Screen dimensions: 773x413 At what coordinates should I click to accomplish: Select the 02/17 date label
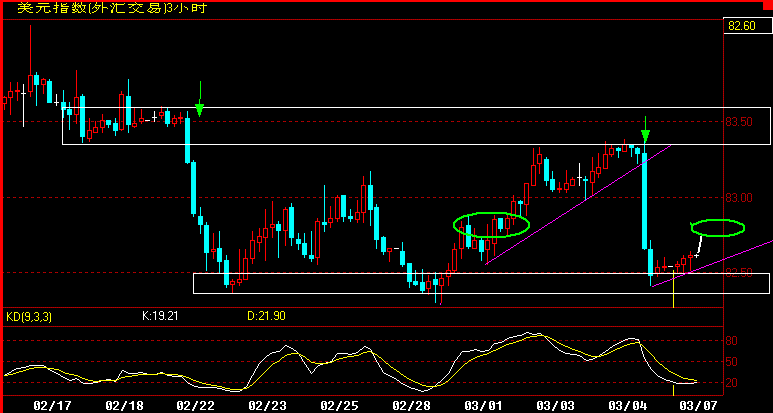point(53,405)
